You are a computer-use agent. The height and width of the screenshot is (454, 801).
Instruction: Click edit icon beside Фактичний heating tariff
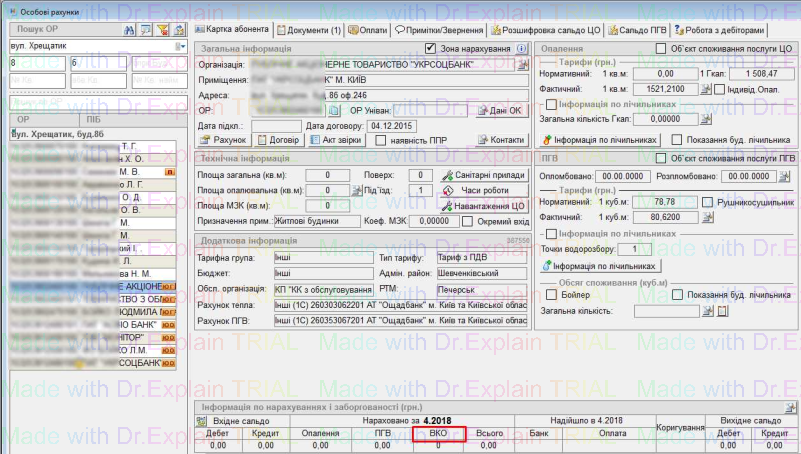click(x=706, y=90)
